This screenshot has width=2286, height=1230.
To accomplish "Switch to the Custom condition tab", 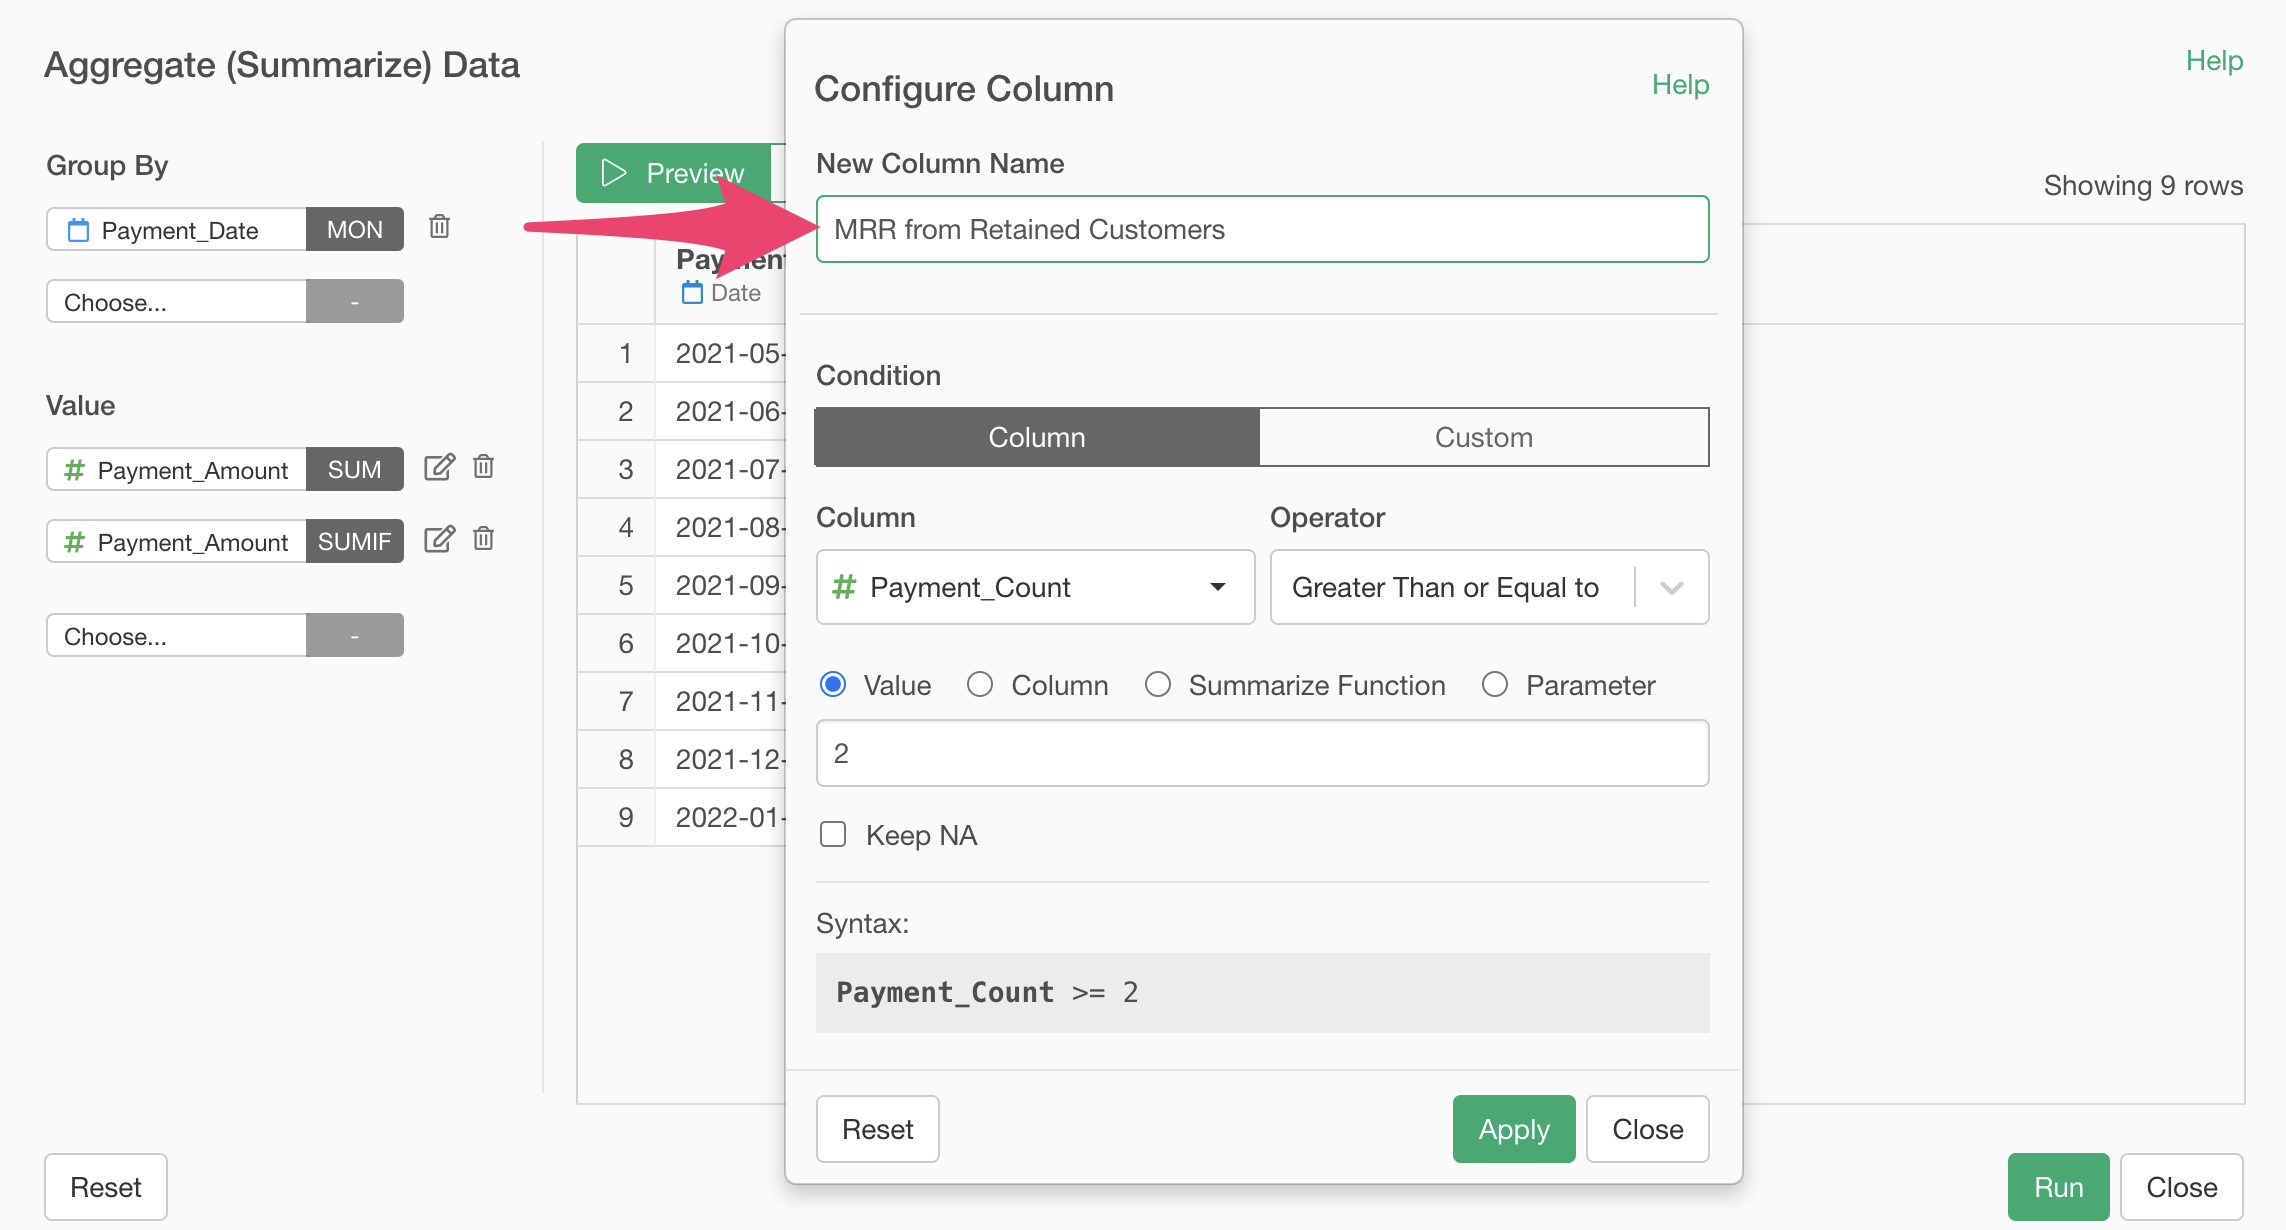I will tap(1483, 437).
